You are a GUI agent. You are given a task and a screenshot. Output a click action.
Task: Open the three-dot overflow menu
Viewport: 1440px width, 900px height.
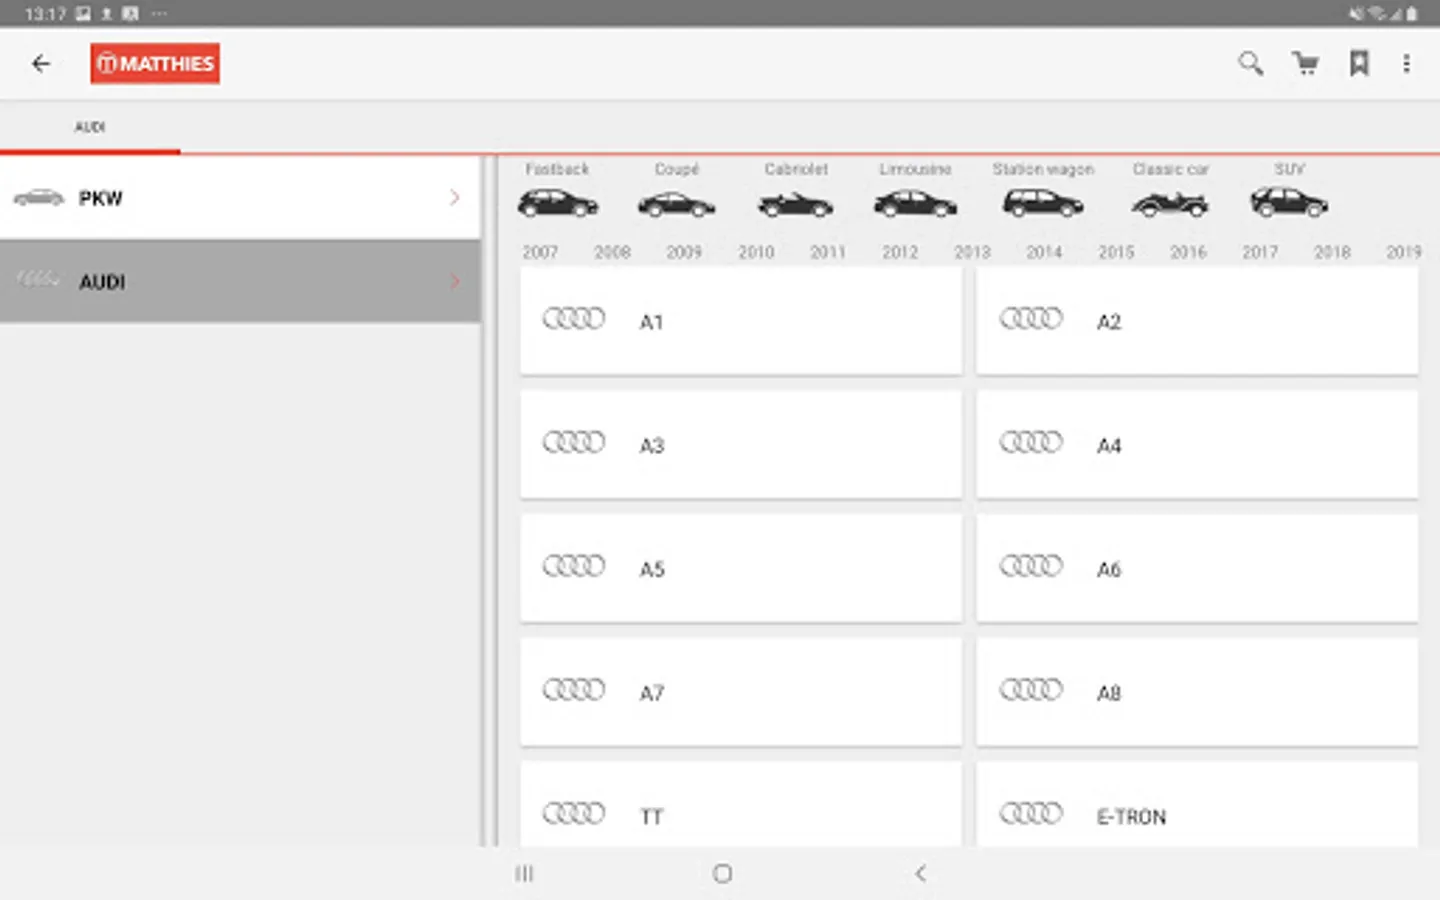(1406, 64)
